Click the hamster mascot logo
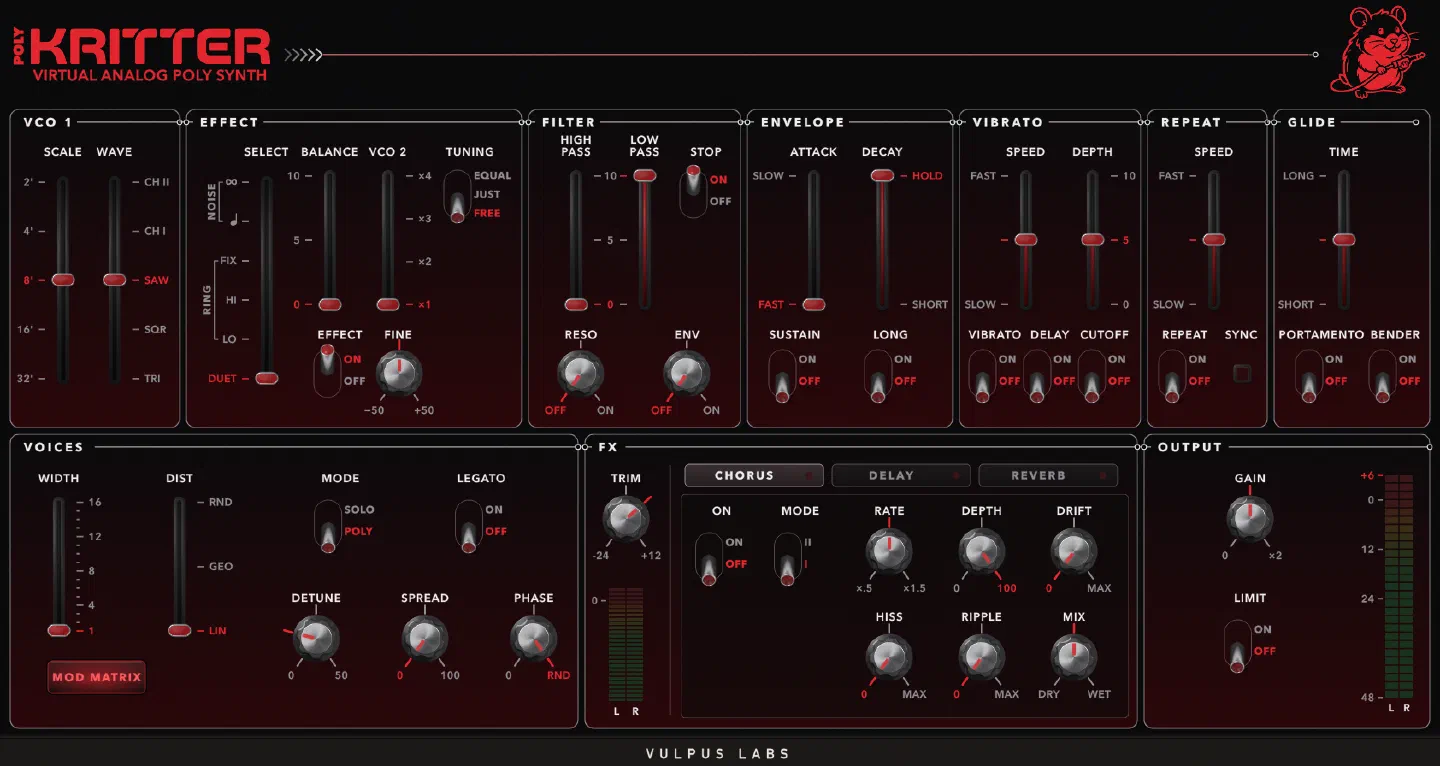1440x766 pixels. (1376, 52)
